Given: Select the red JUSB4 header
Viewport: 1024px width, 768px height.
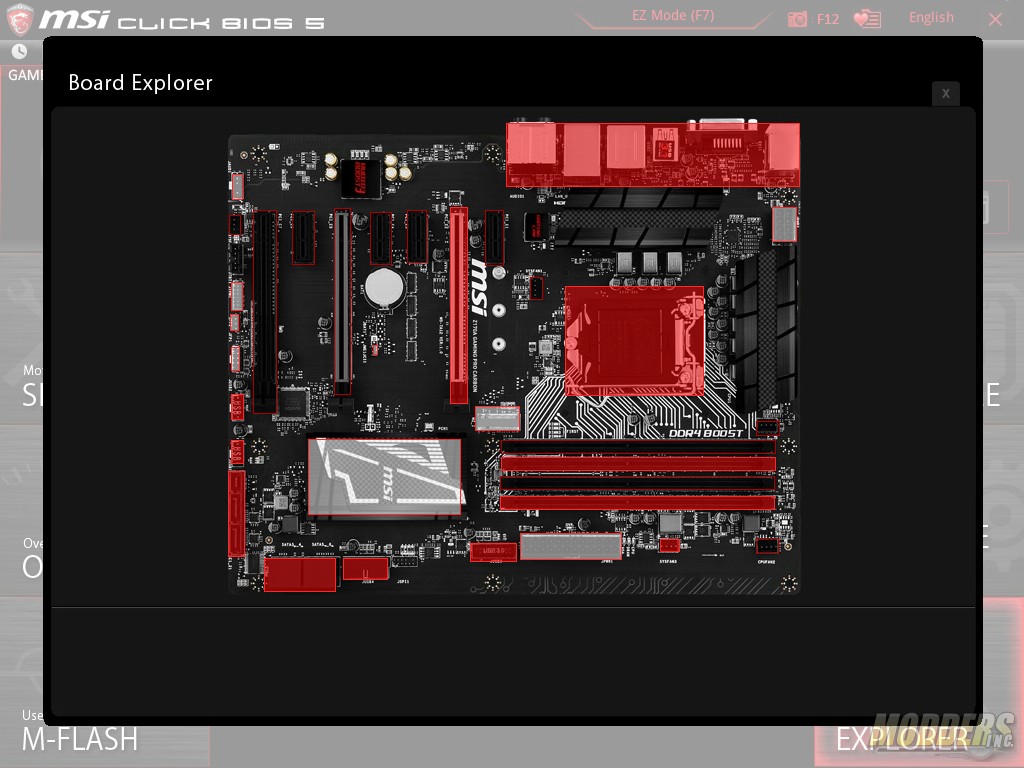Looking at the screenshot, I should [x=365, y=568].
